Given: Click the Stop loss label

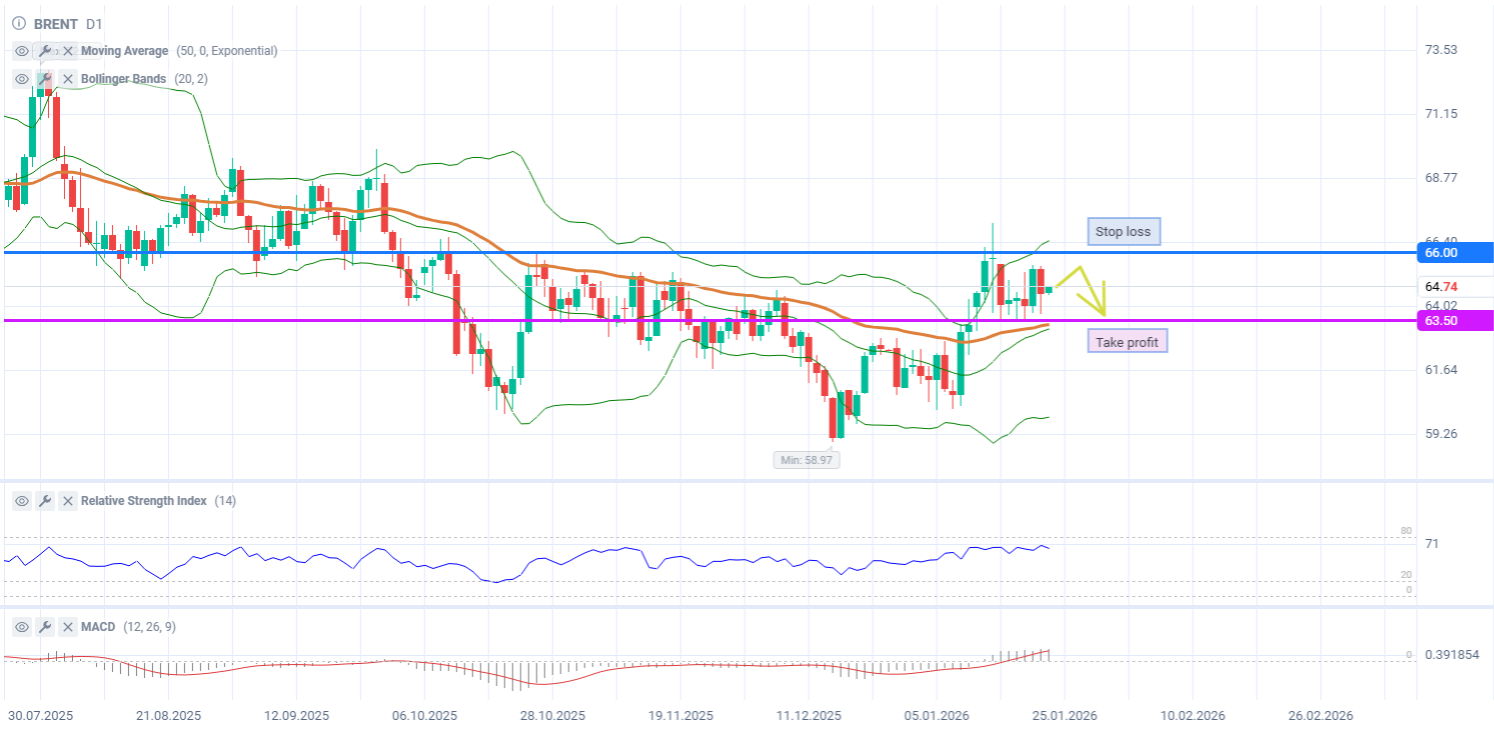Looking at the screenshot, I should coord(1123,232).
